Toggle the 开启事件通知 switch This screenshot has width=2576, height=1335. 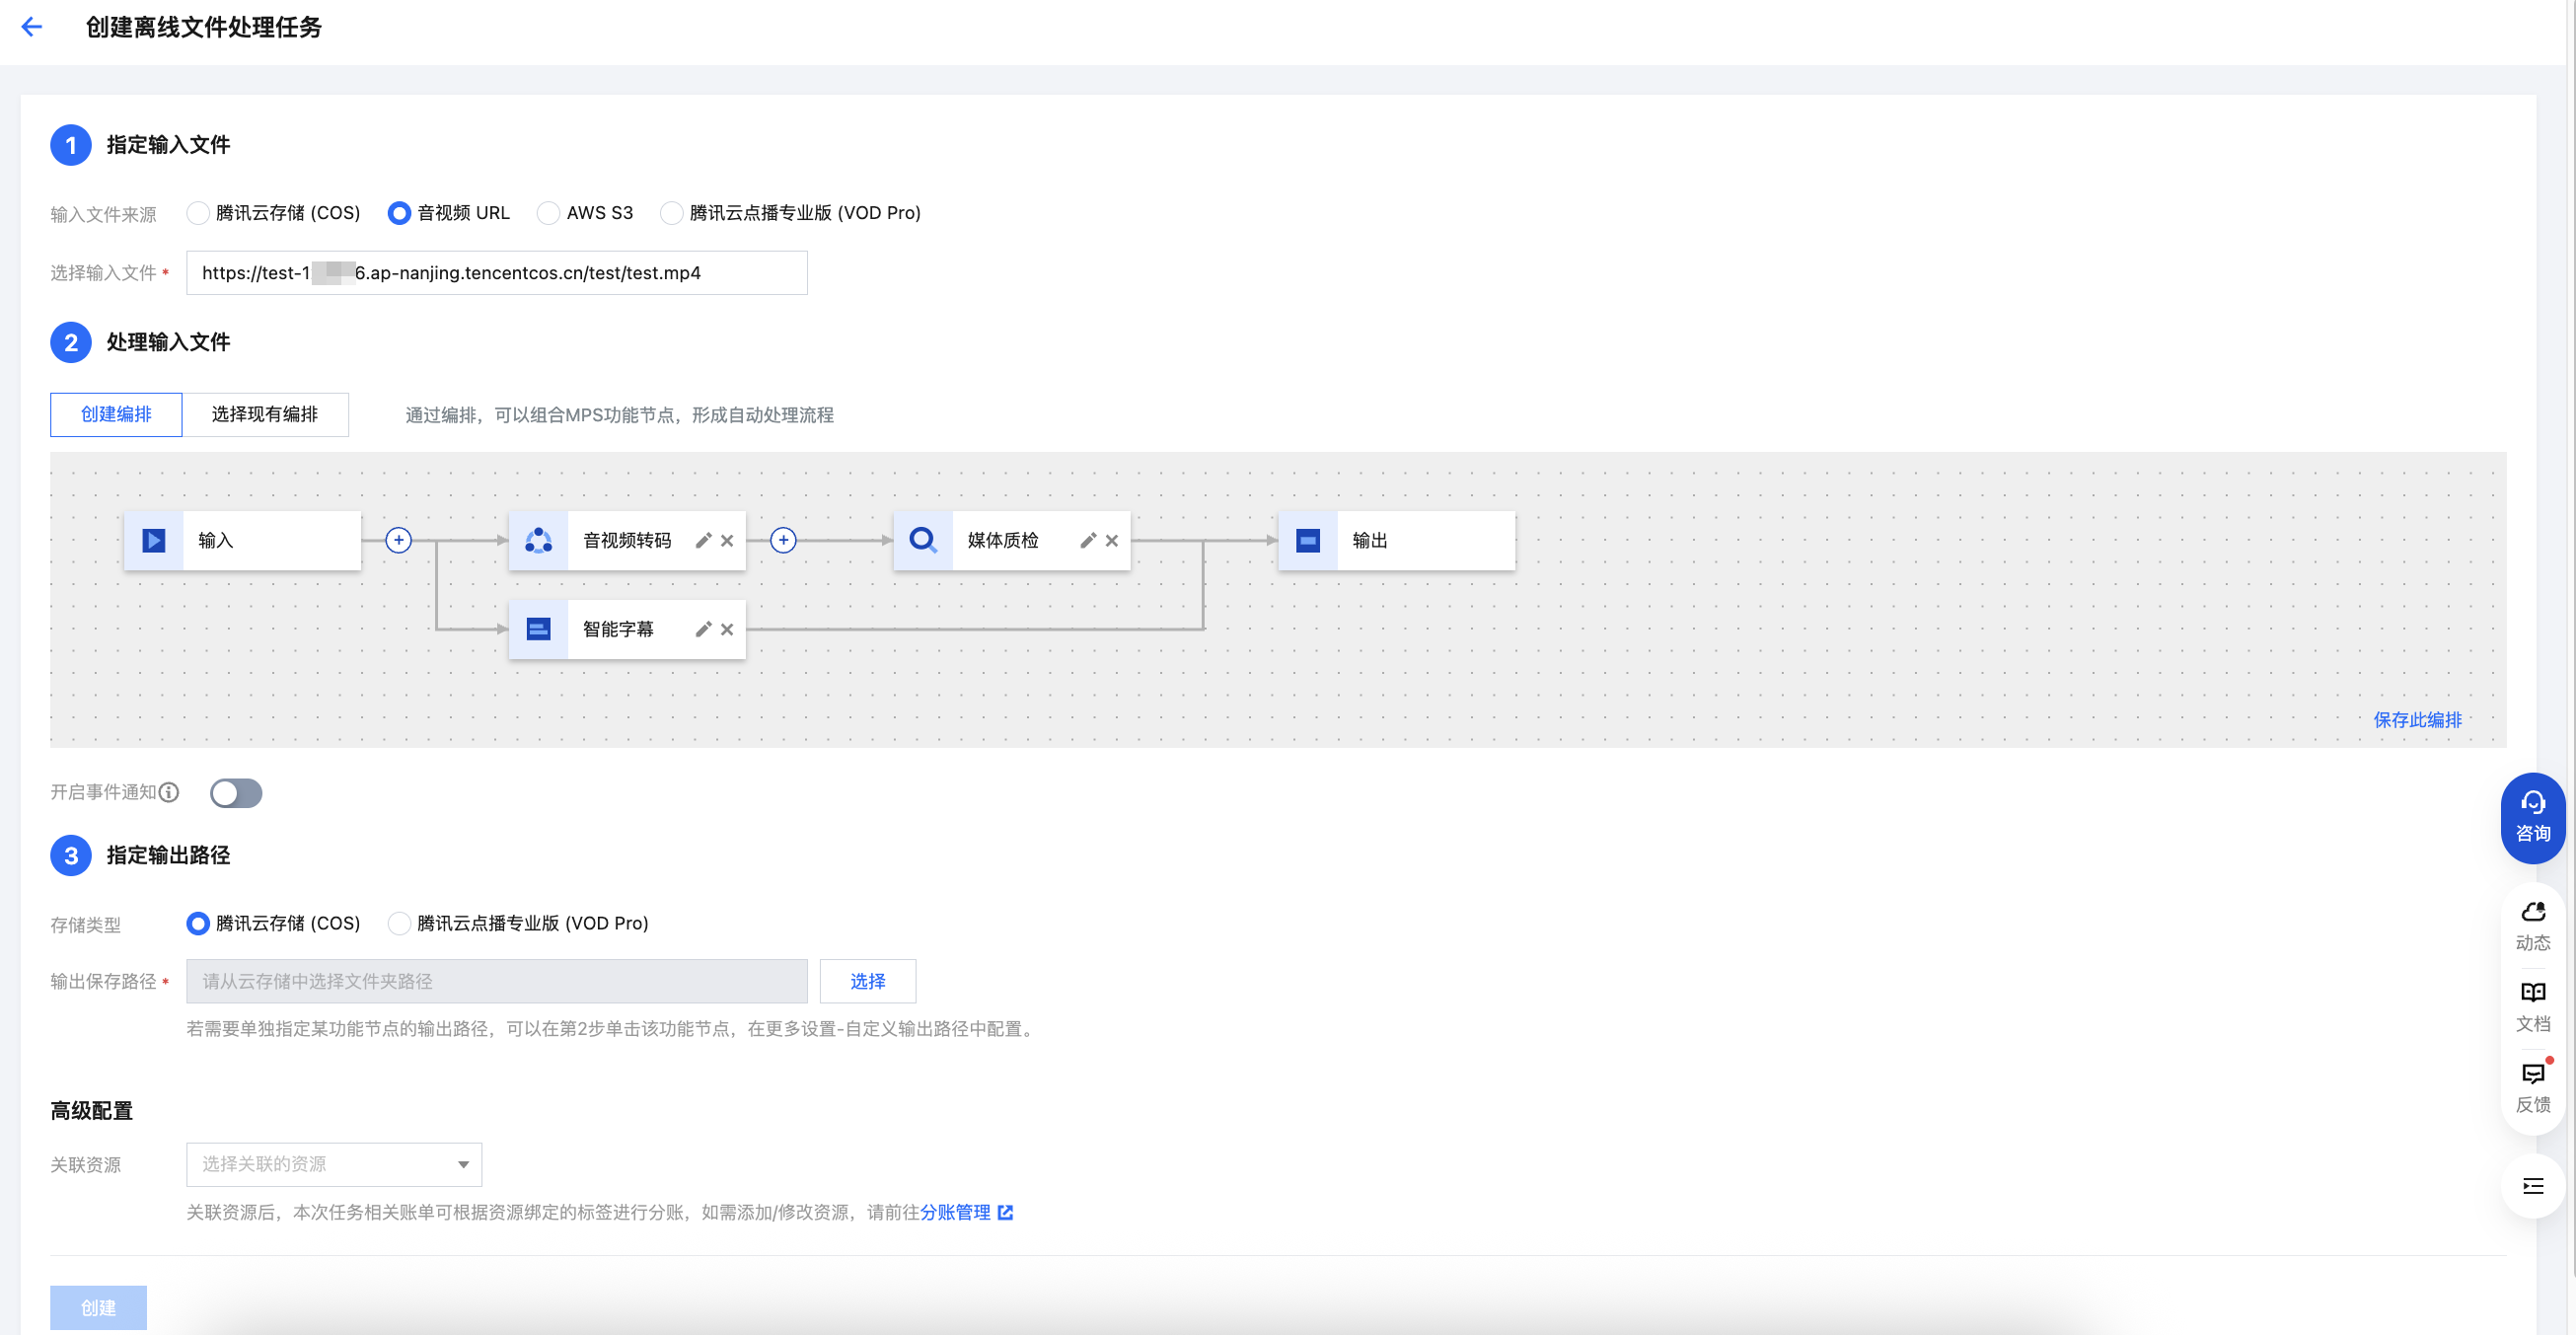[x=236, y=793]
